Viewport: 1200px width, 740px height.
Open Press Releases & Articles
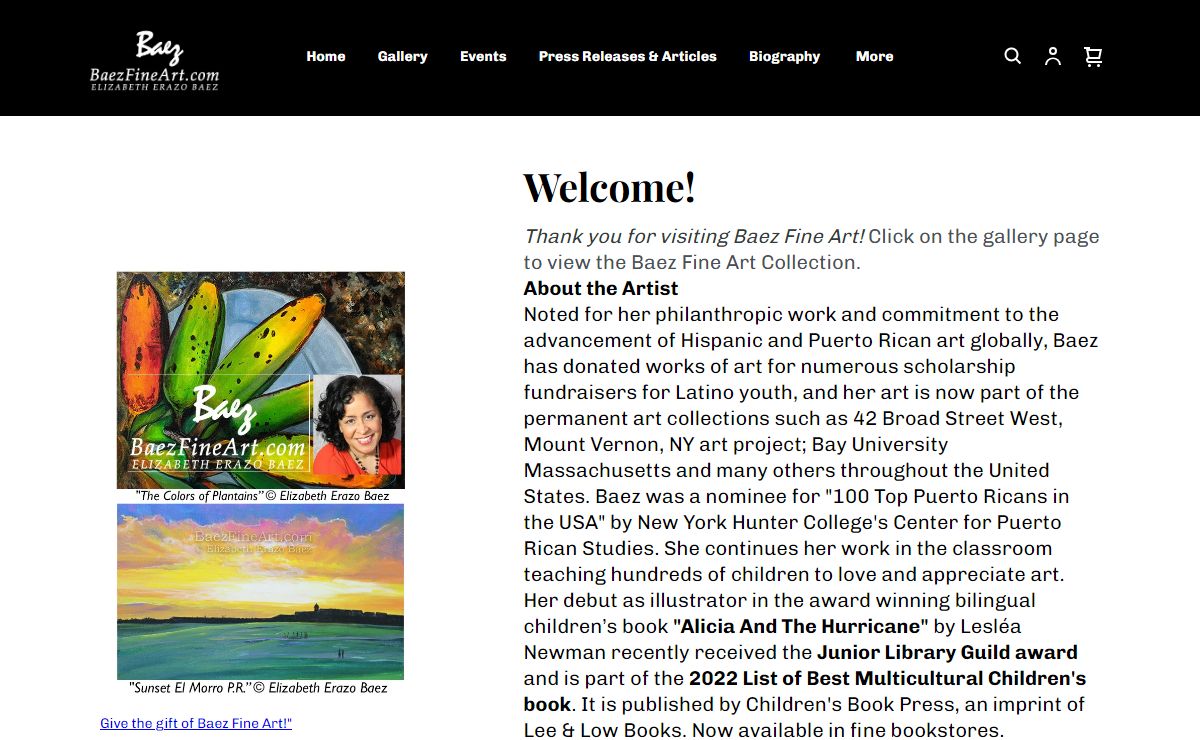(x=628, y=56)
